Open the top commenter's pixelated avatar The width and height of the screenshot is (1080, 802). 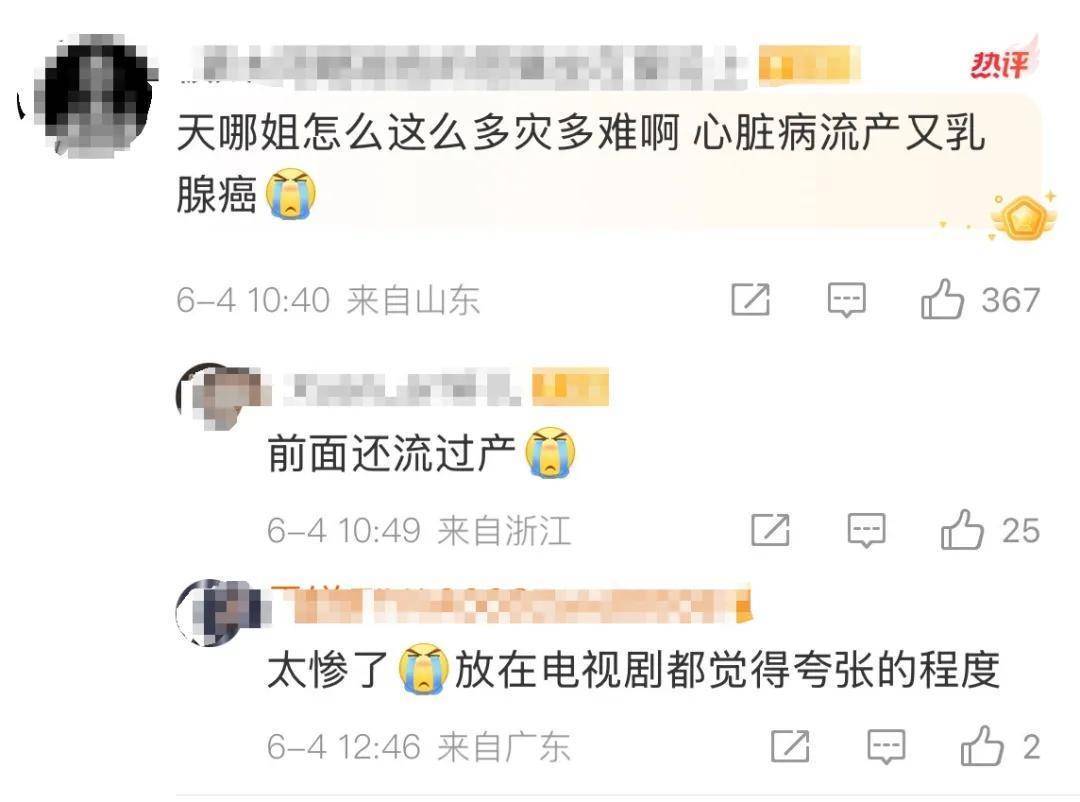click(x=95, y=95)
